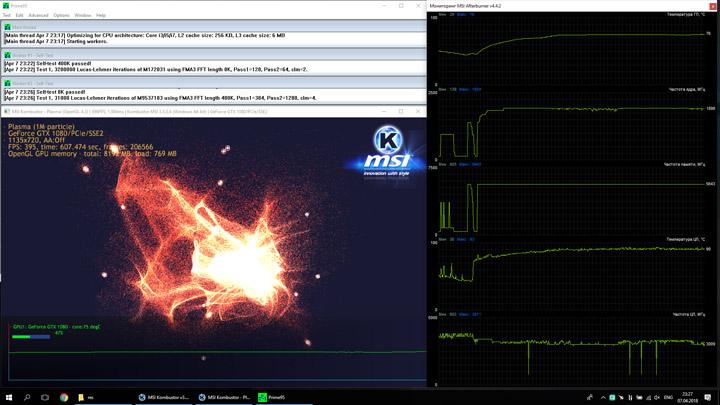The height and width of the screenshot is (405, 720).
Task: Click the 'Plasma (1M-particle)' overlay text
Action: 41,127
